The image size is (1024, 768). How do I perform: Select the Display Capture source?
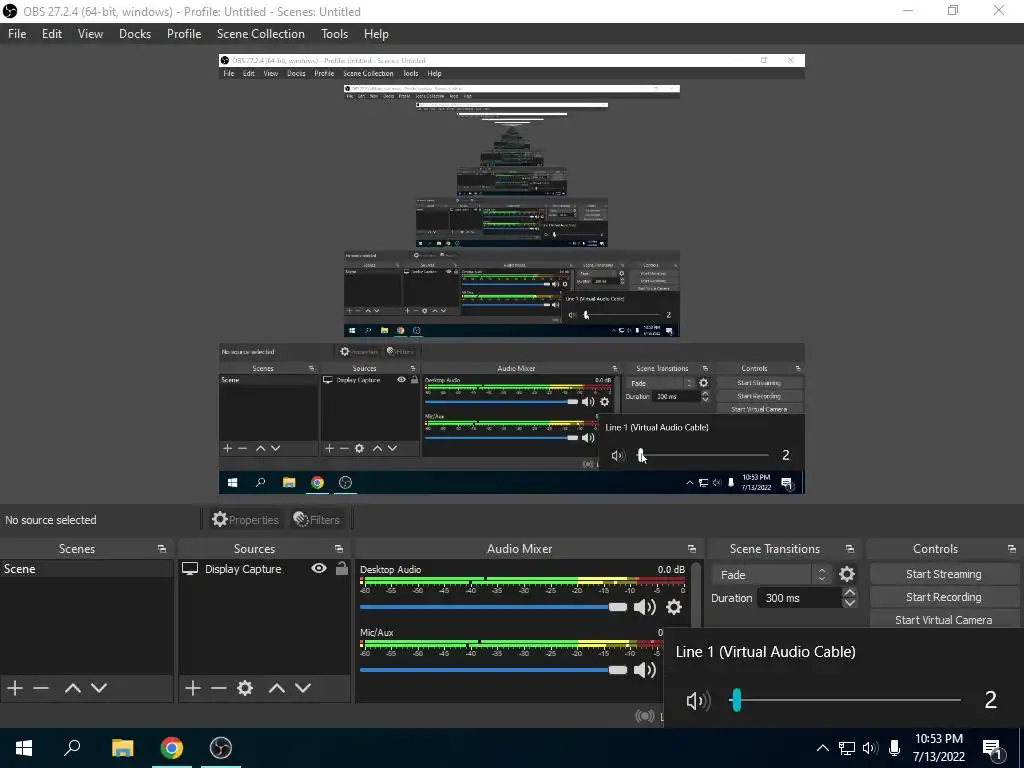click(243, 569)
